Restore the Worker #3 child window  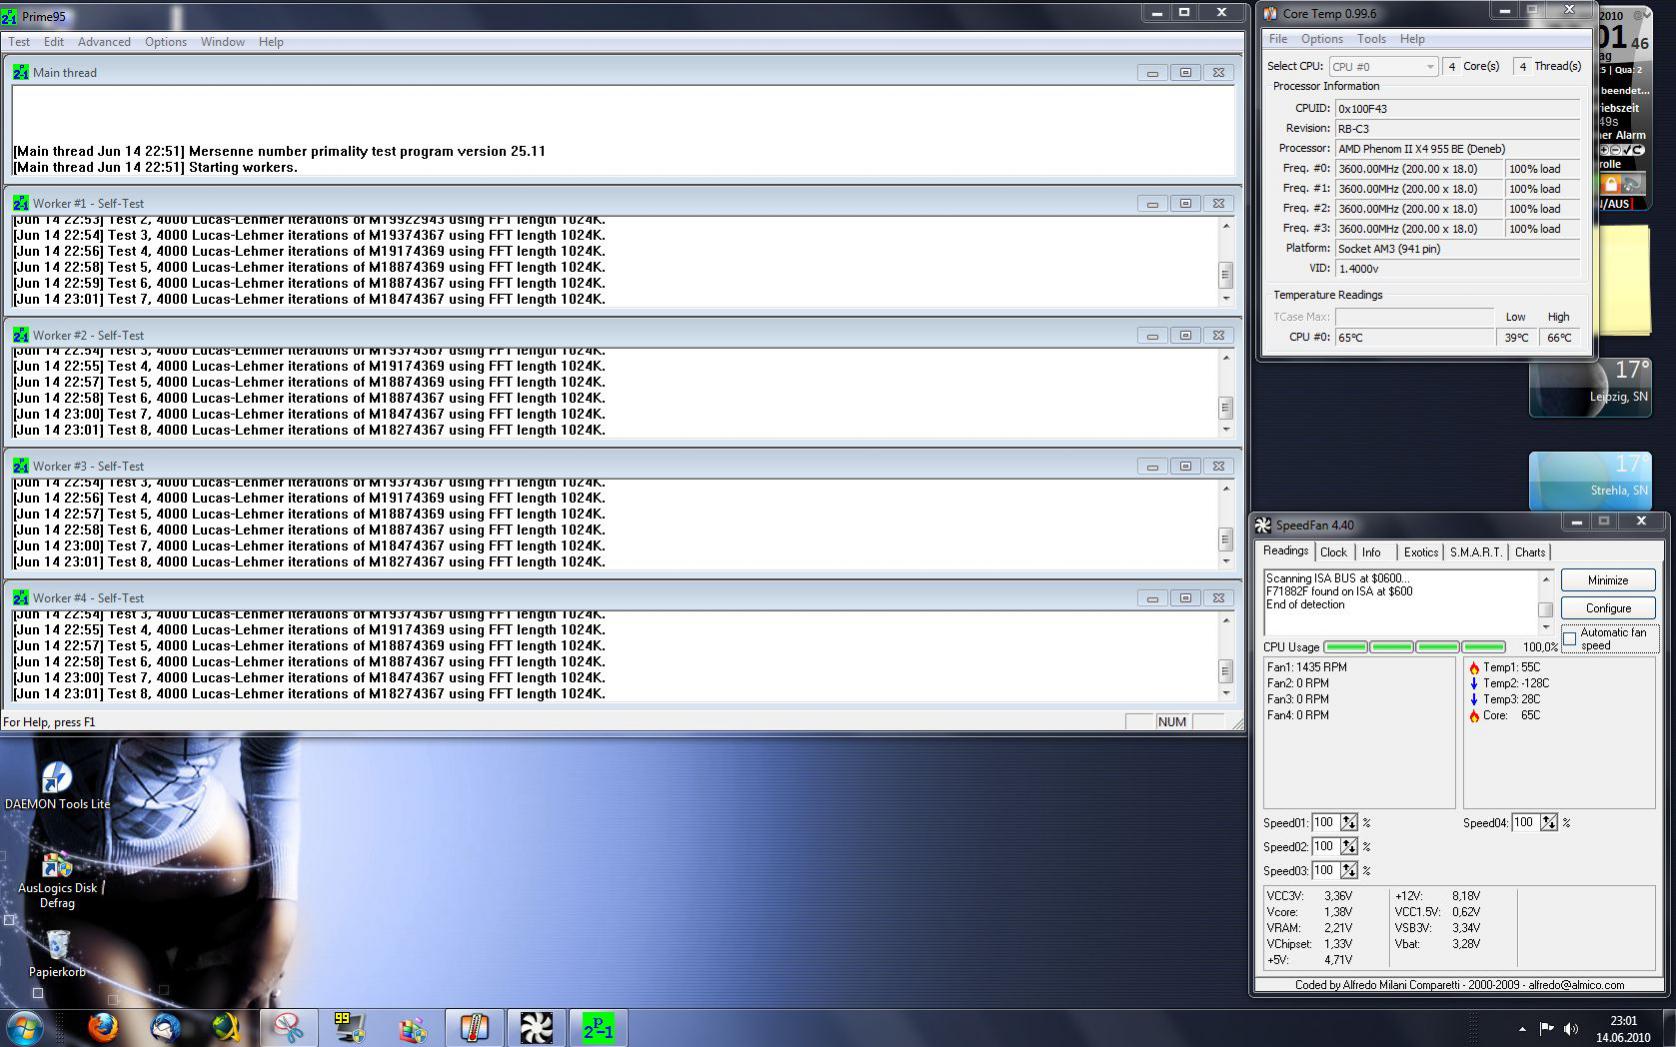click(1185, 466)
